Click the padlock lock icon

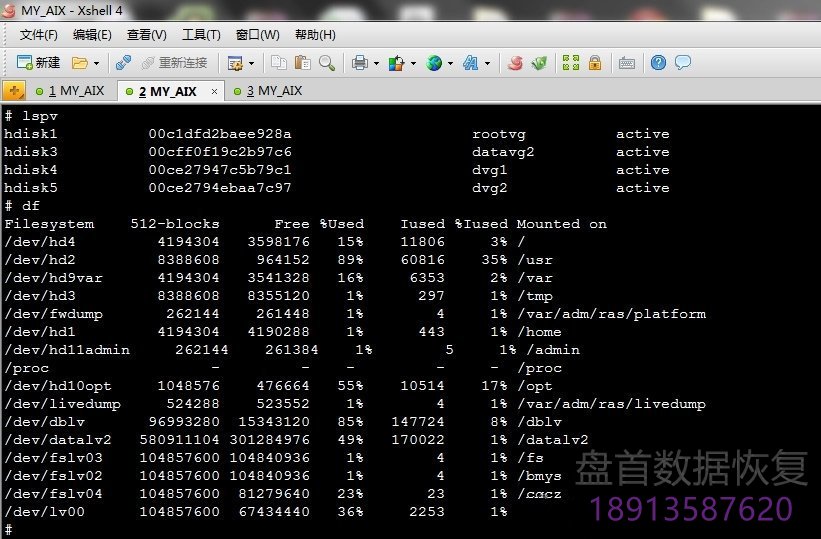[595, 63]
